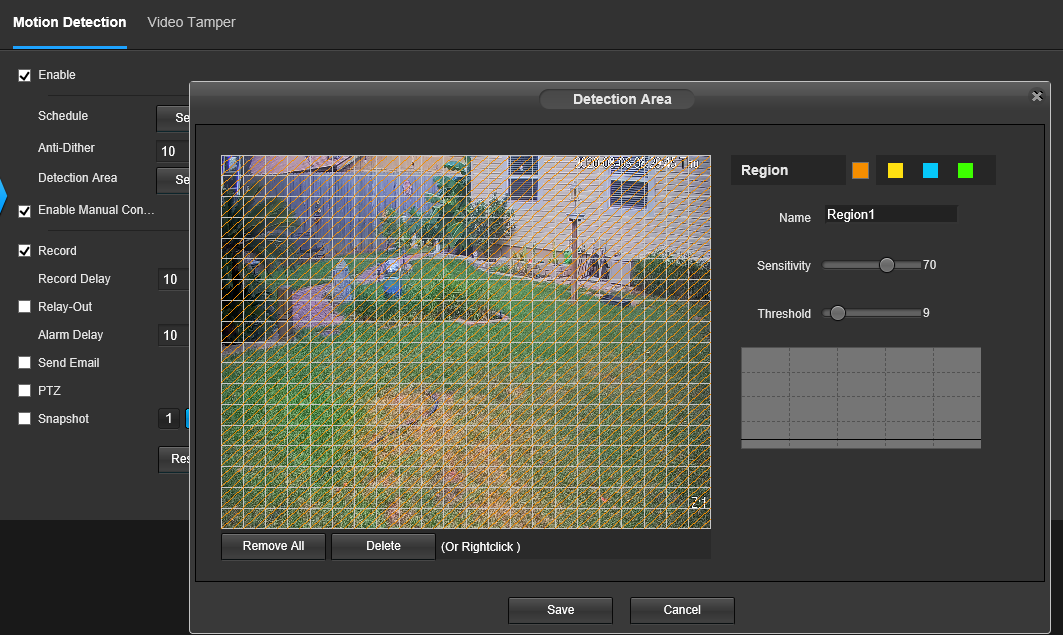Viewport: 1063px width, 635px height.
Task: Check the PTZ checkbox
Action: point(24,390)
